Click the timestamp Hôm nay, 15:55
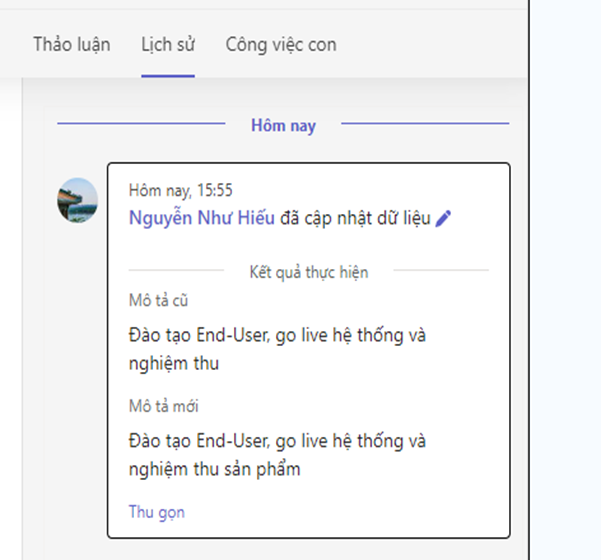Image resolution: width=601 pixels, height=560 pixels. coord(180,190)
